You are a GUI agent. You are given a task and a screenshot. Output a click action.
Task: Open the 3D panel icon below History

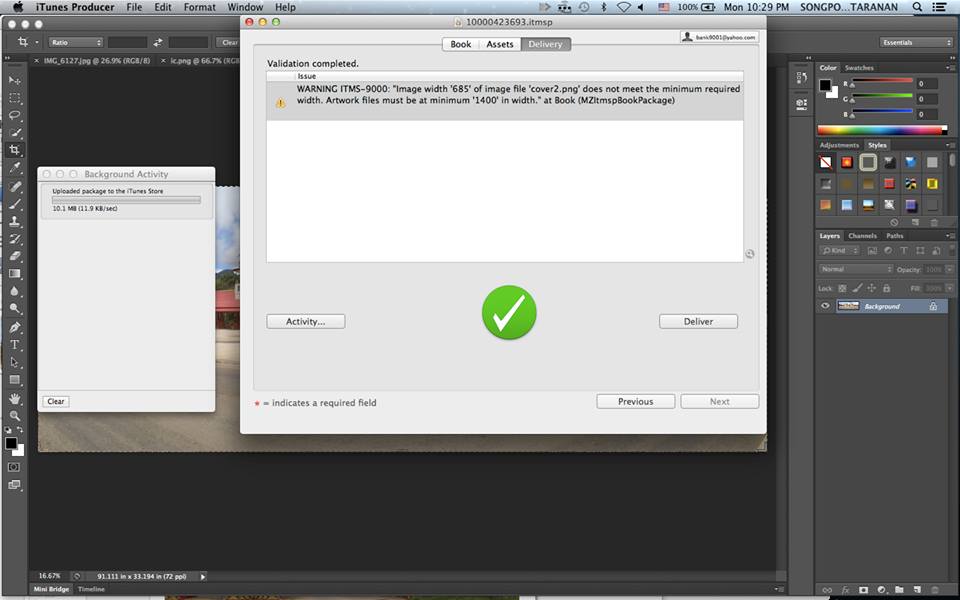tap(801, 103)
